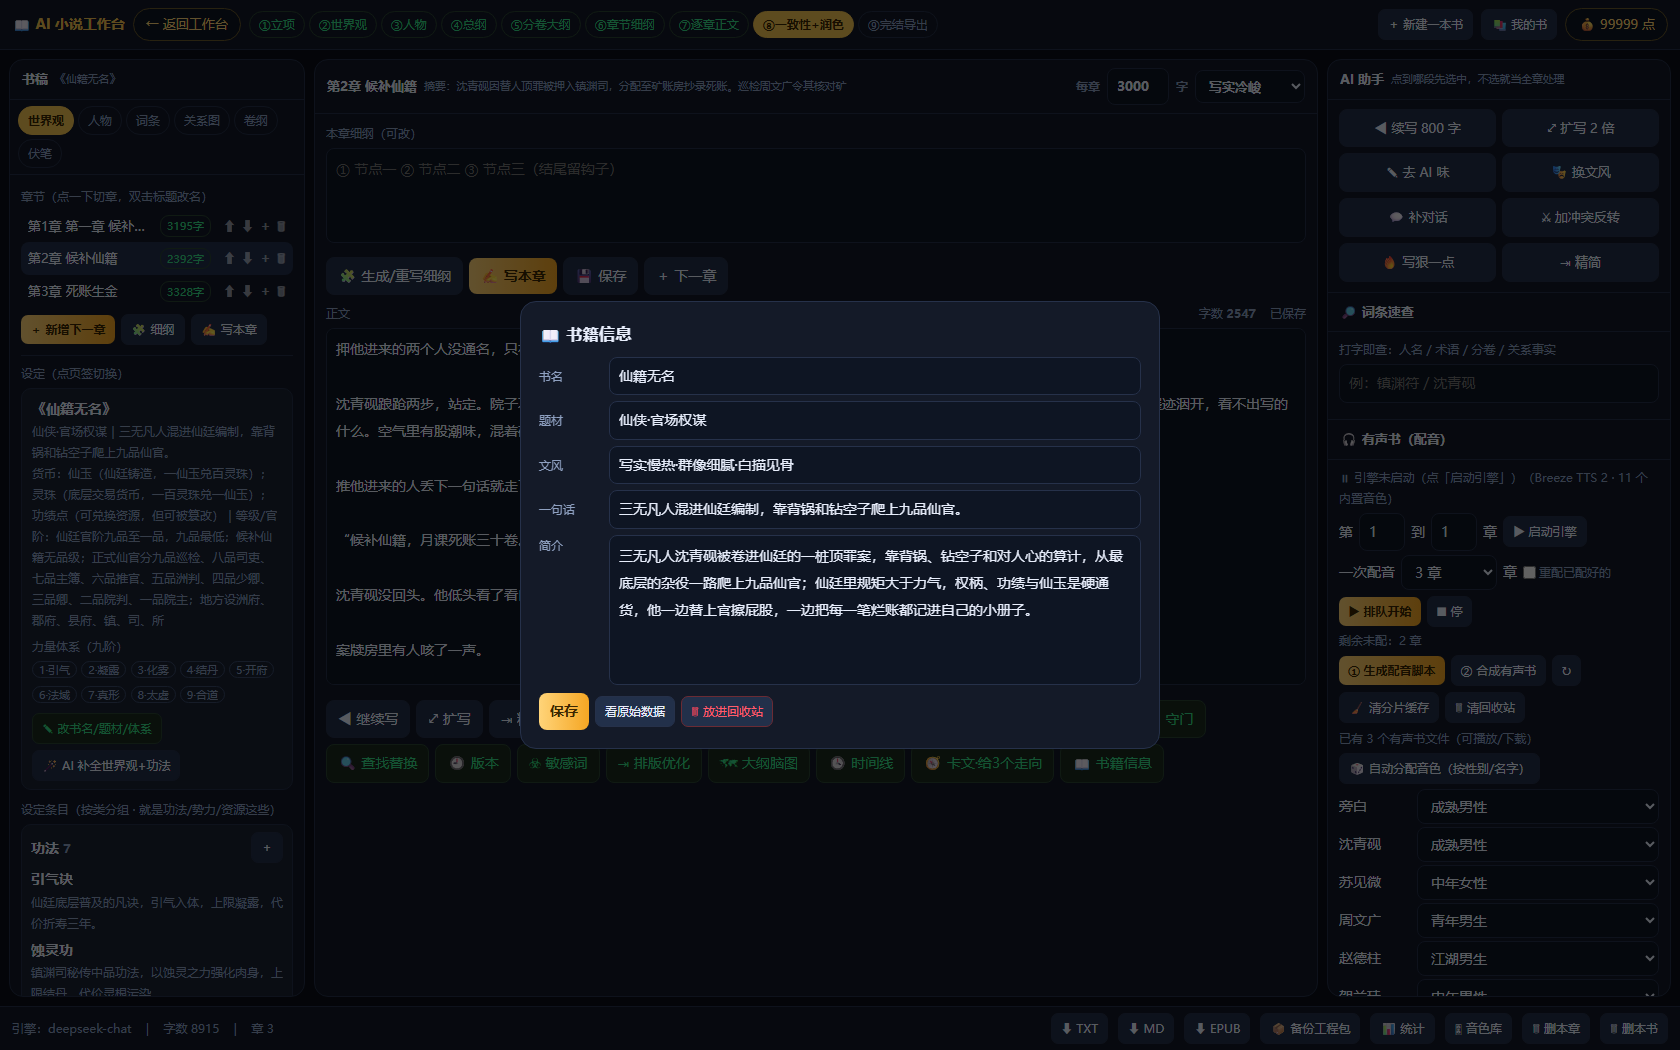Click the red 放进回收站 button
1680x1050 pixels.
[x=727, y=712]
